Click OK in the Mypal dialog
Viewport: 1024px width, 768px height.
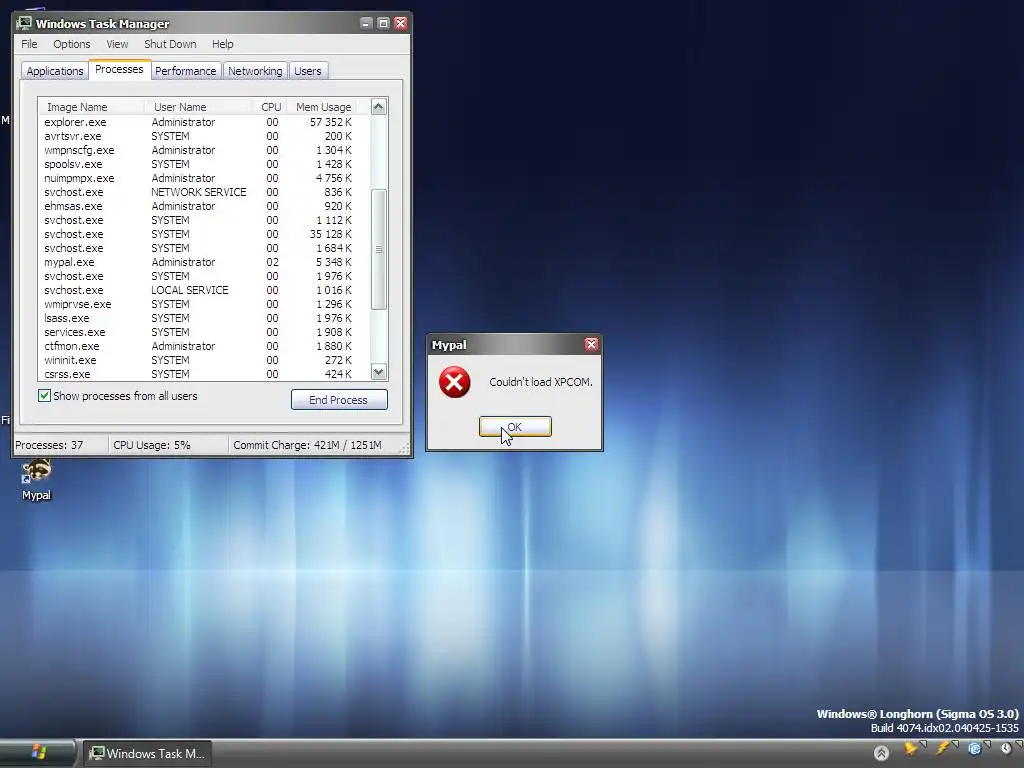[x=515, y=426]
